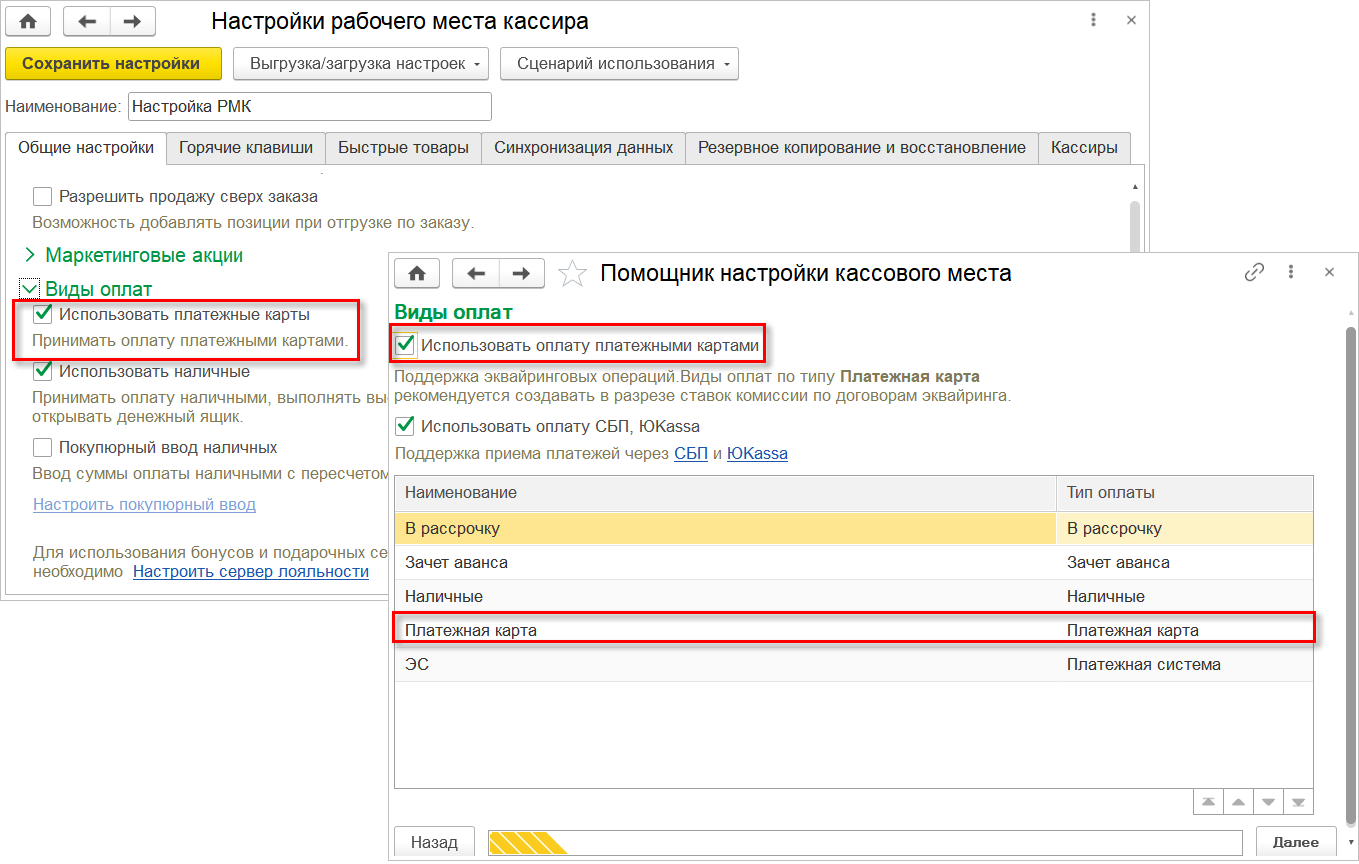The image size is (1359, 864).
Task: Click the forward arrow in the cashier workplace settings window
Action: (132, 21)
